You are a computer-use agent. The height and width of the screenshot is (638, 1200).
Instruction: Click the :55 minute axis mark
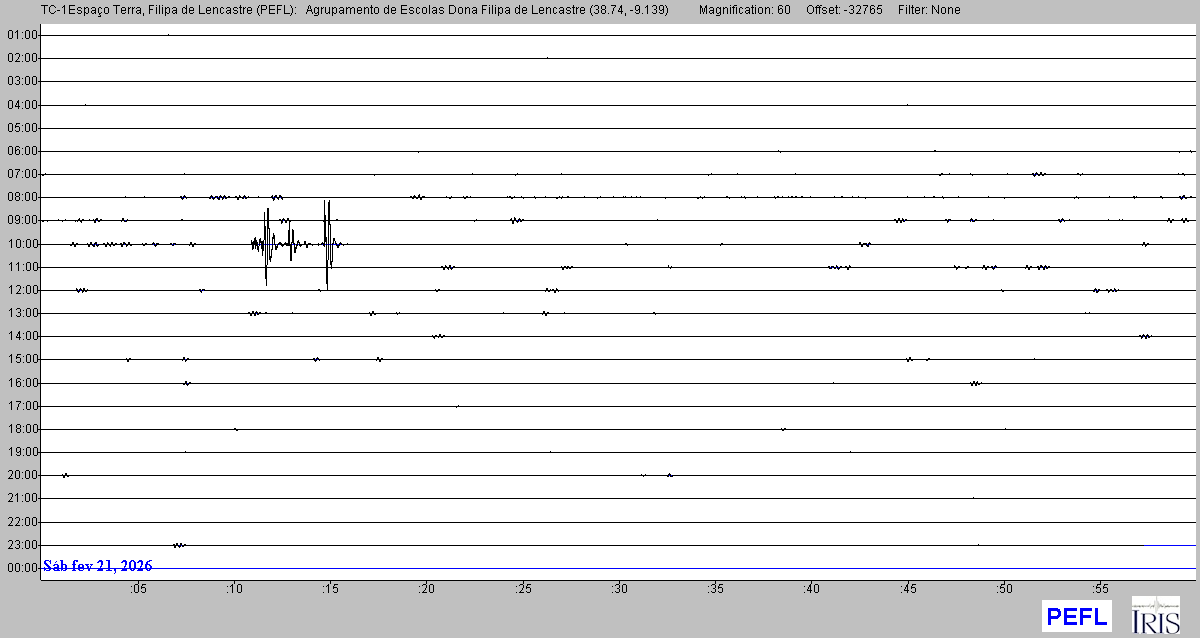[x=1100, y=589]
